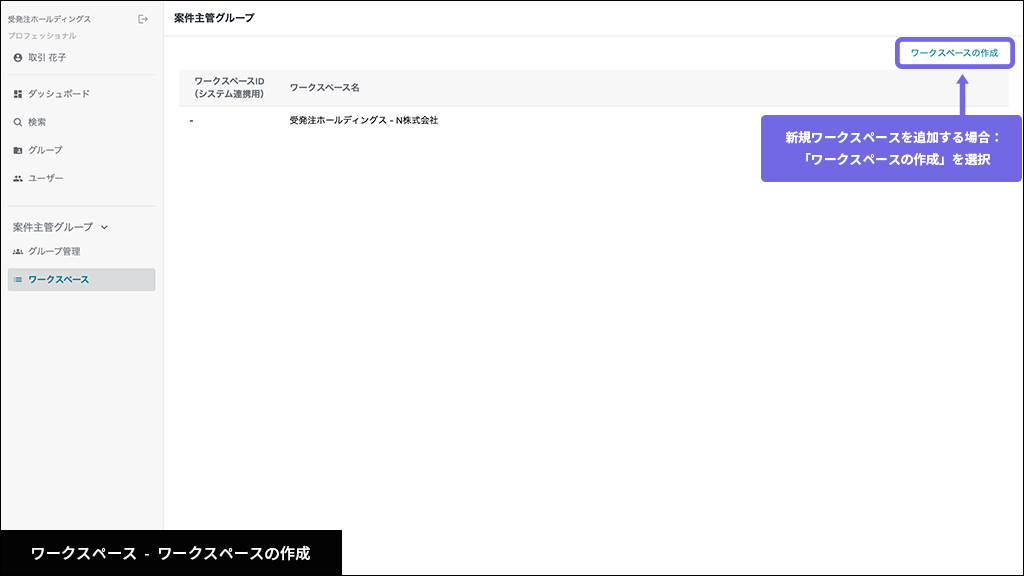Click the 案件主管グループ page title
This screenshot has width=1024, height=576.
pos(214,18)
